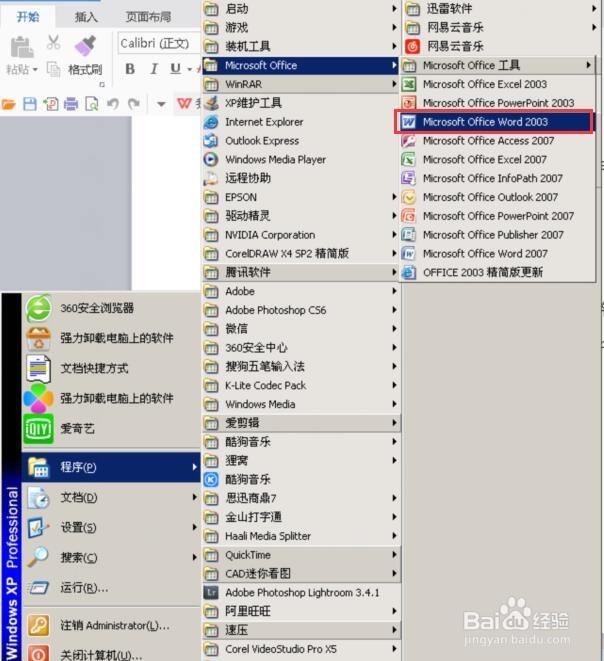Open 远程协助 remote assistance entry
The image size is (604, 661).
click(300, 178)
